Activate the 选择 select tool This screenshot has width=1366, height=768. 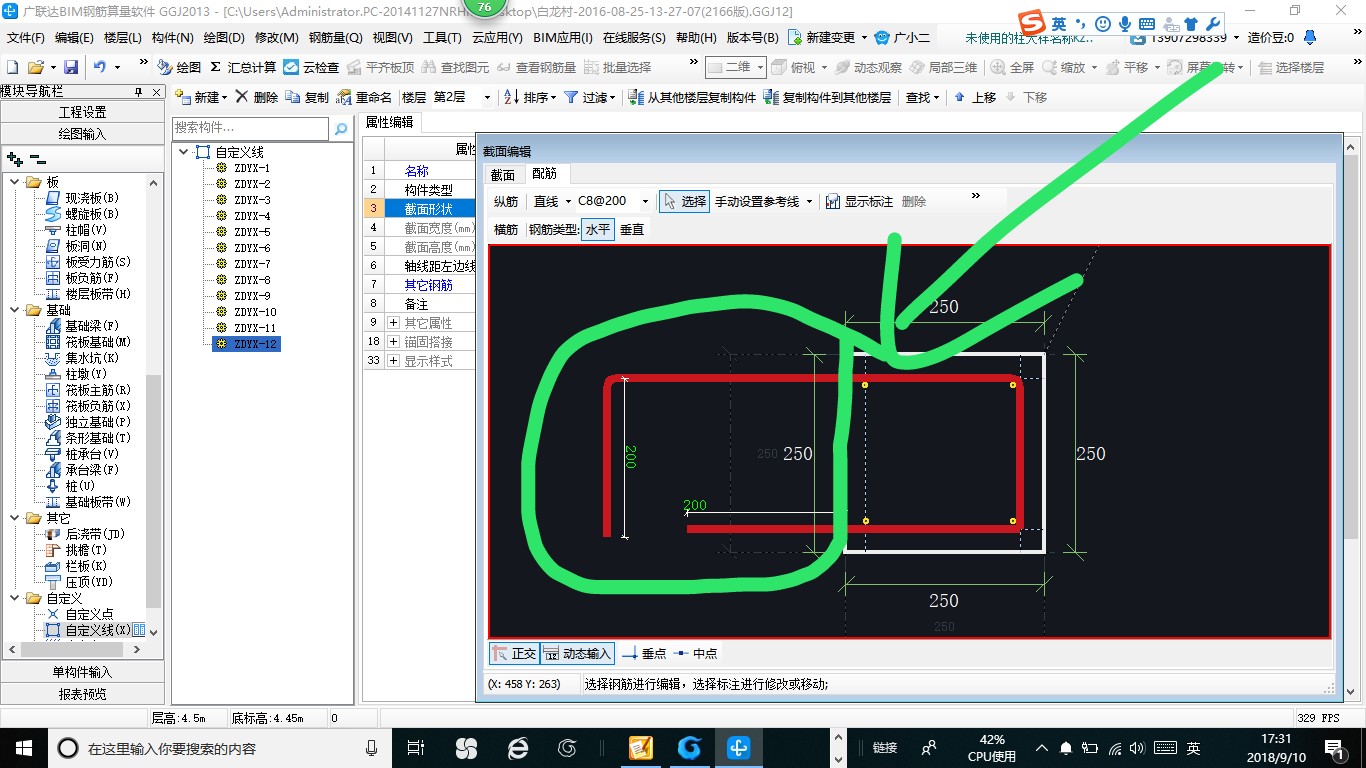pos(684,201)
